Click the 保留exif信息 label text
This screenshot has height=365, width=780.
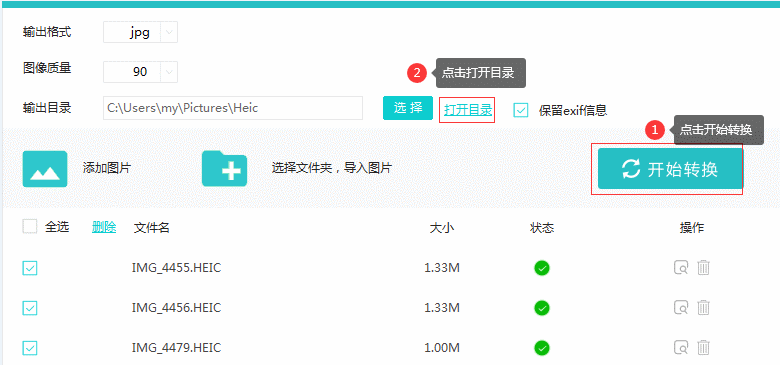573,110
